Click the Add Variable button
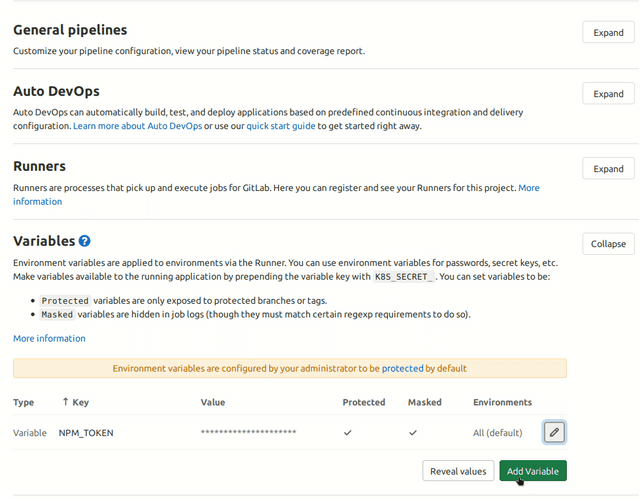Screen dimensions: 640x498 tap(533, 471)
